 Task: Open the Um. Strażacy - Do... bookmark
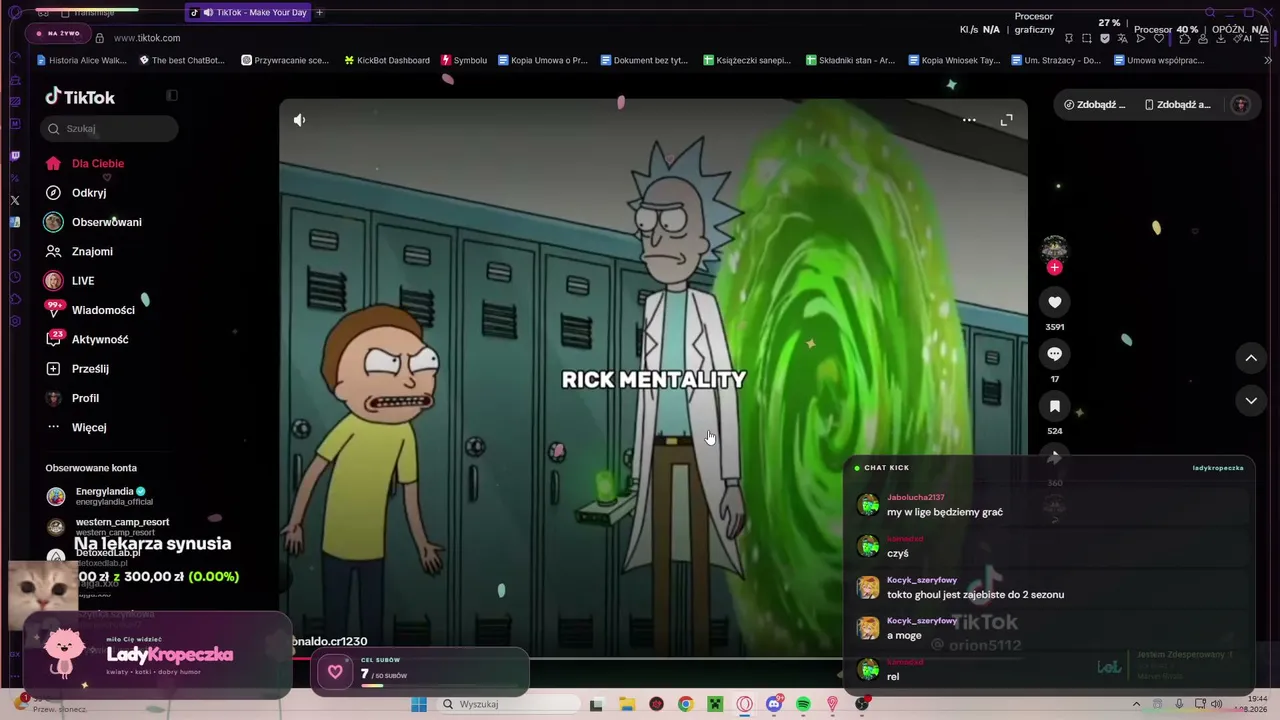(x=1056, y=60)
